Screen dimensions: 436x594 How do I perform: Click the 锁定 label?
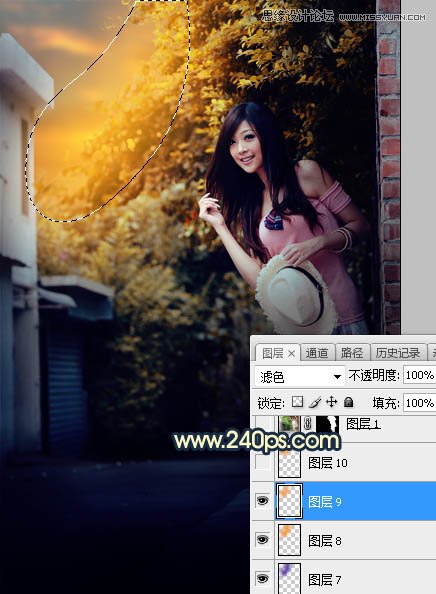pos(270,403)
